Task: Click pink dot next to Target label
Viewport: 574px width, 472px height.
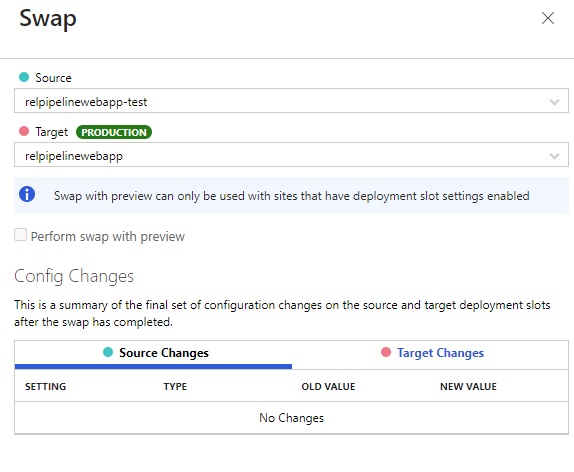Action: (x=24, y=131)
